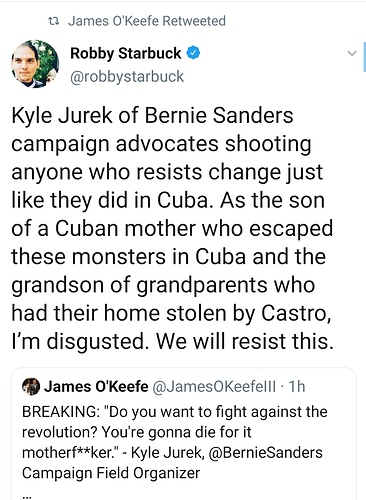
Task: Click the scrollbar at the right edge
Action: click(x=364, y=57)
